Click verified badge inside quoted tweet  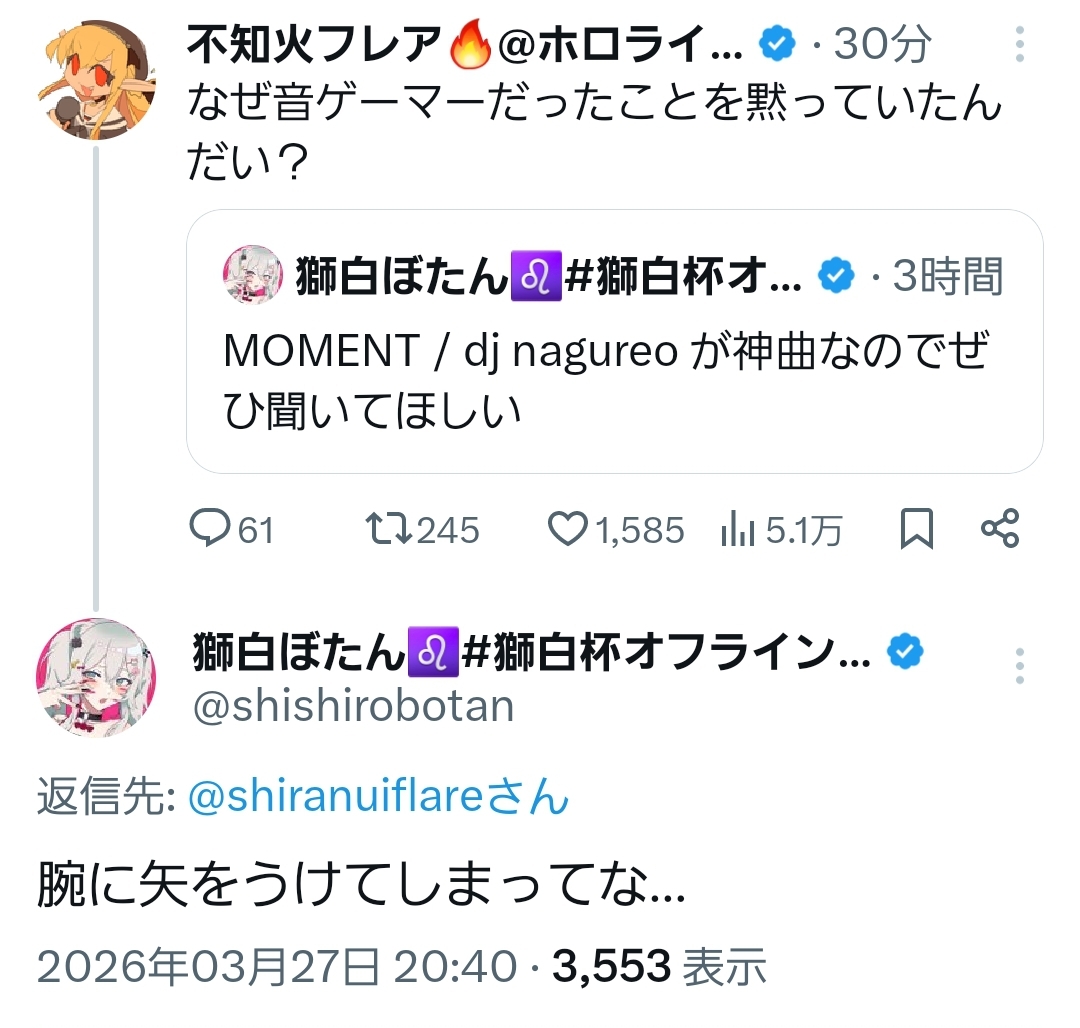tap(836, 276)
